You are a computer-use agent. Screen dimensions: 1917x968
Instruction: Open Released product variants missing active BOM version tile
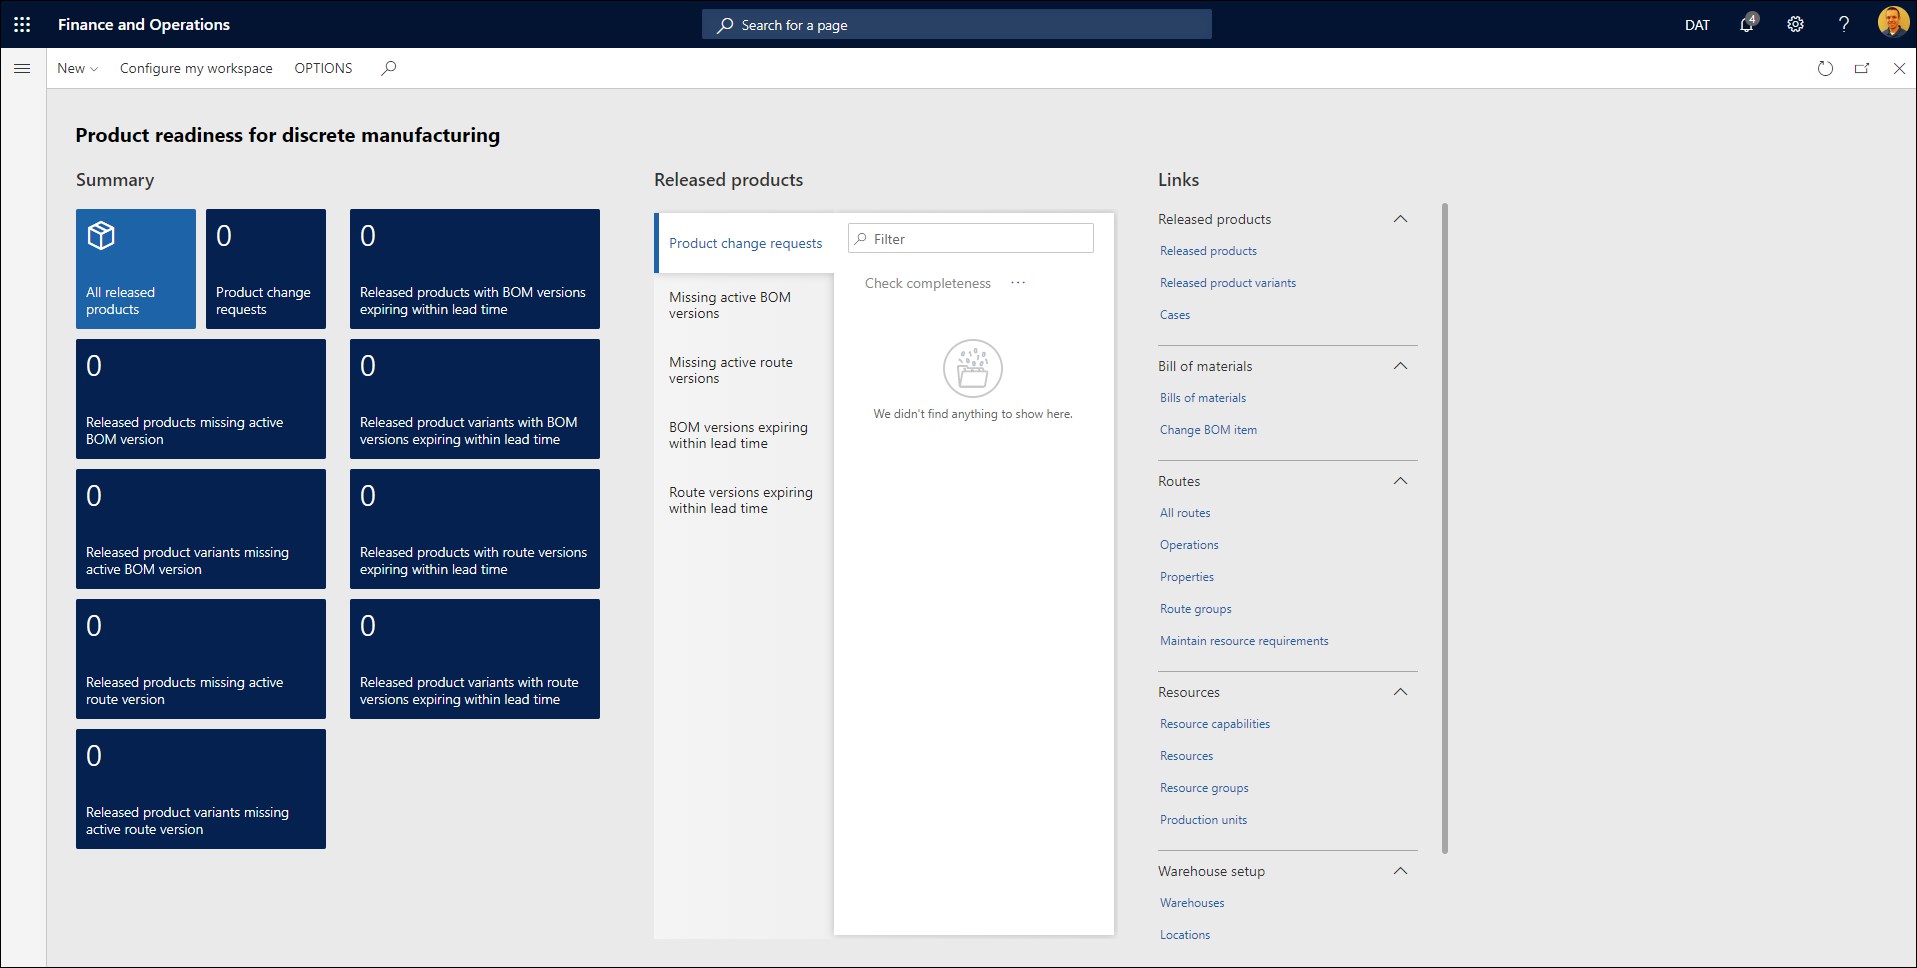click(201, 529)
